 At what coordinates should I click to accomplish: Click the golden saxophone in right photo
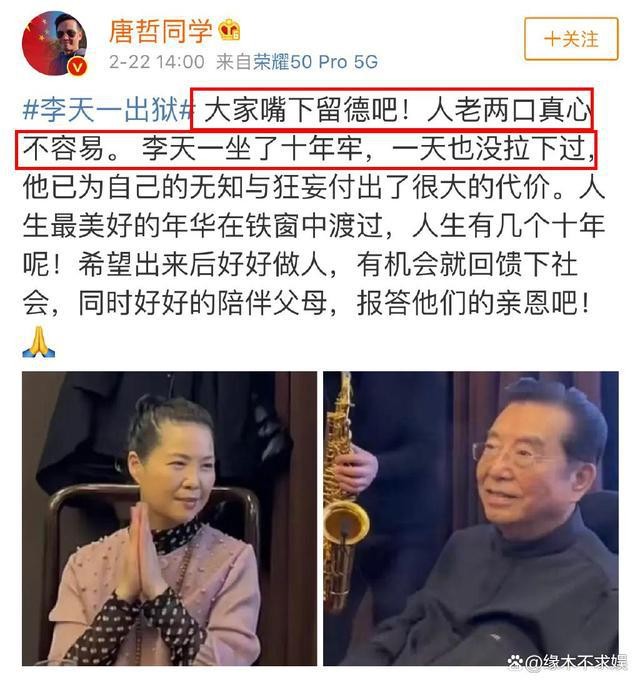coord(343,489)
